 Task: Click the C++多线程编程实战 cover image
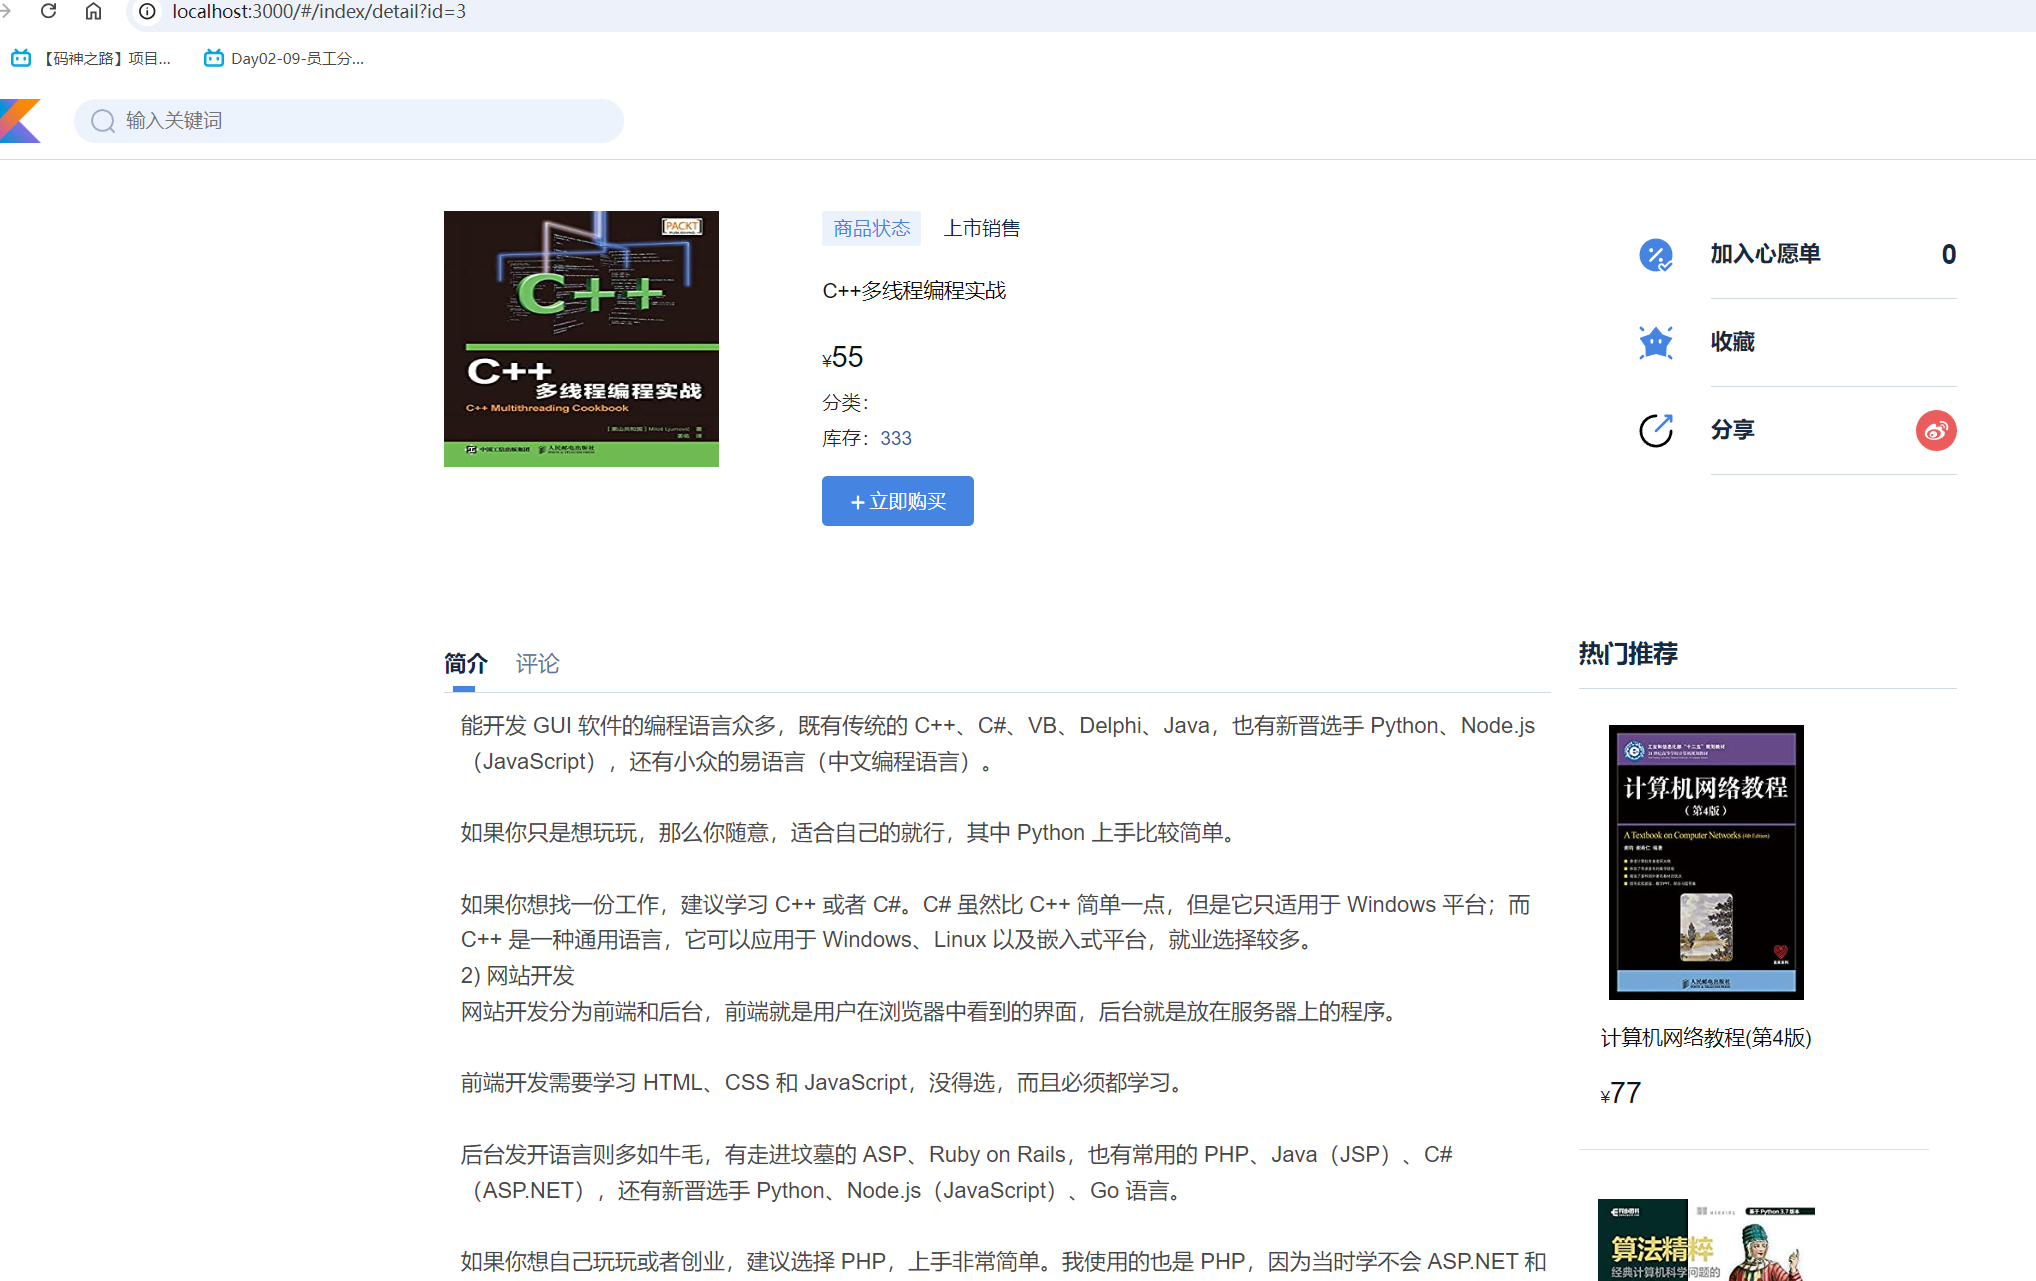pyautogui.click(x=580, y=339)
